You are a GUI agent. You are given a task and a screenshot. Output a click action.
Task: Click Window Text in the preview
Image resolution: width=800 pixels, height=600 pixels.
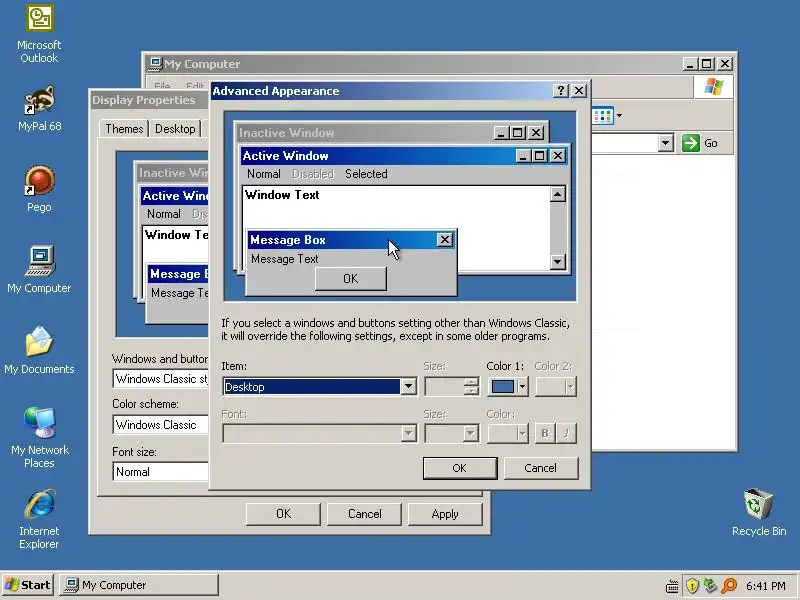282,195
